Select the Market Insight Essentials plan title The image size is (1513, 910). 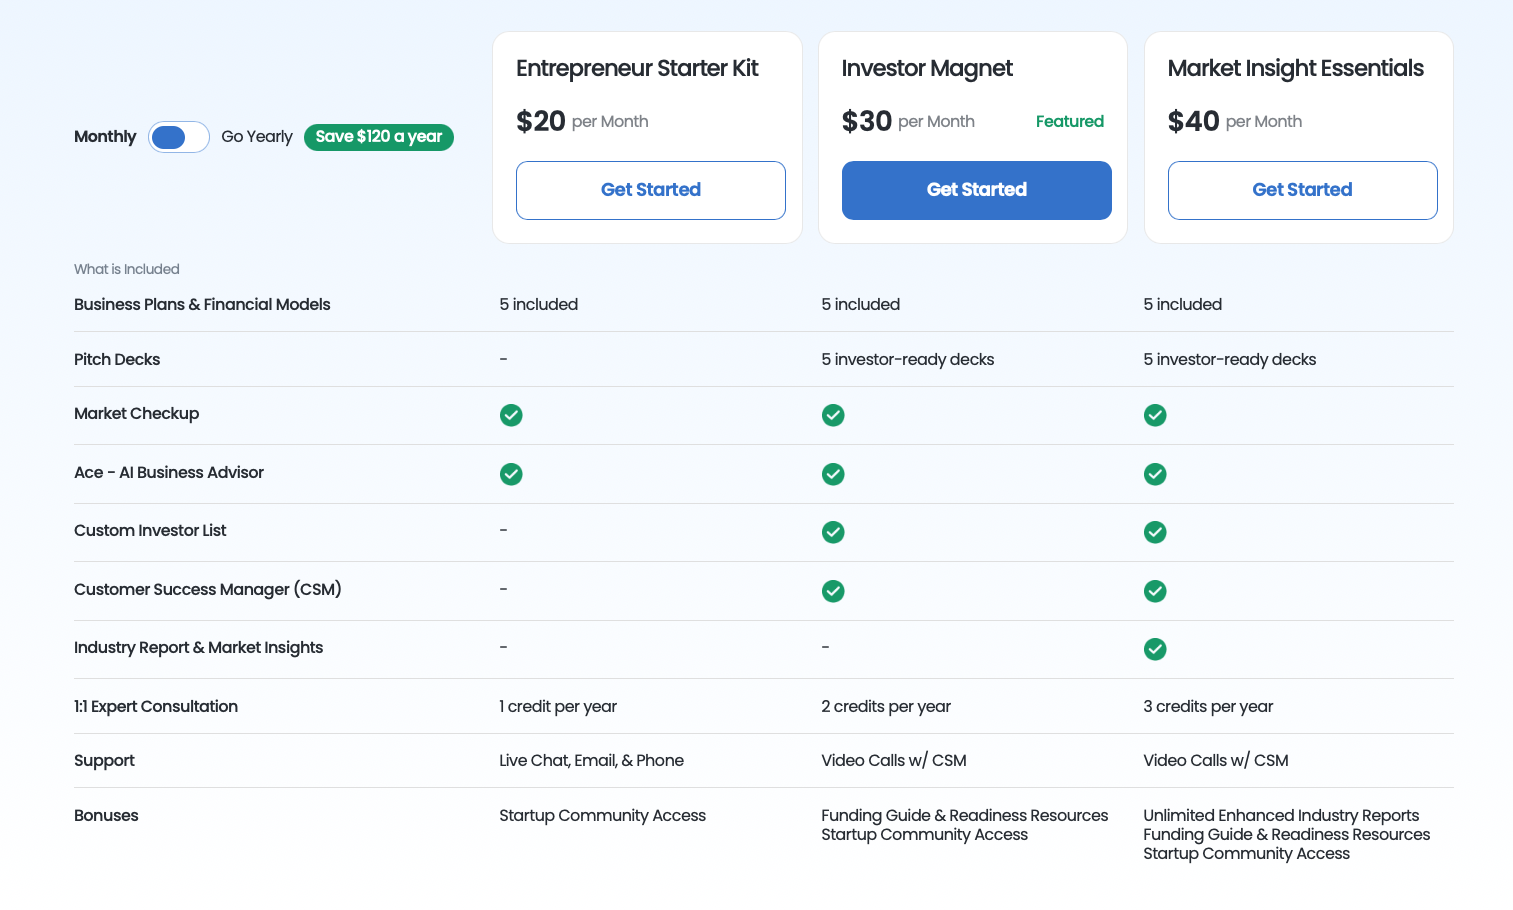pyautogui.click(x=1295, y=68)
